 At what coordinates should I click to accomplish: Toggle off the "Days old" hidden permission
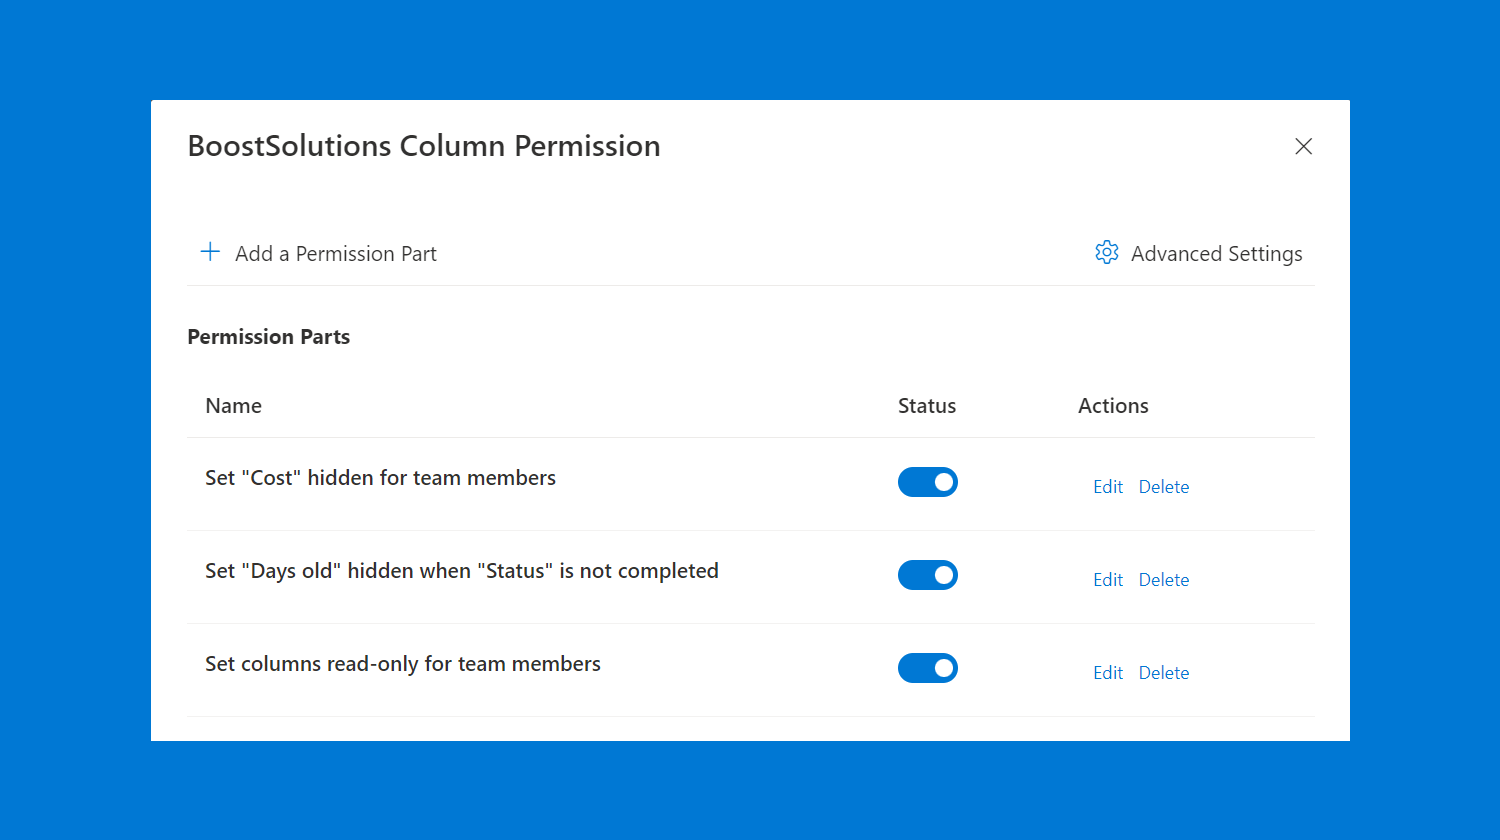point(928,575)
